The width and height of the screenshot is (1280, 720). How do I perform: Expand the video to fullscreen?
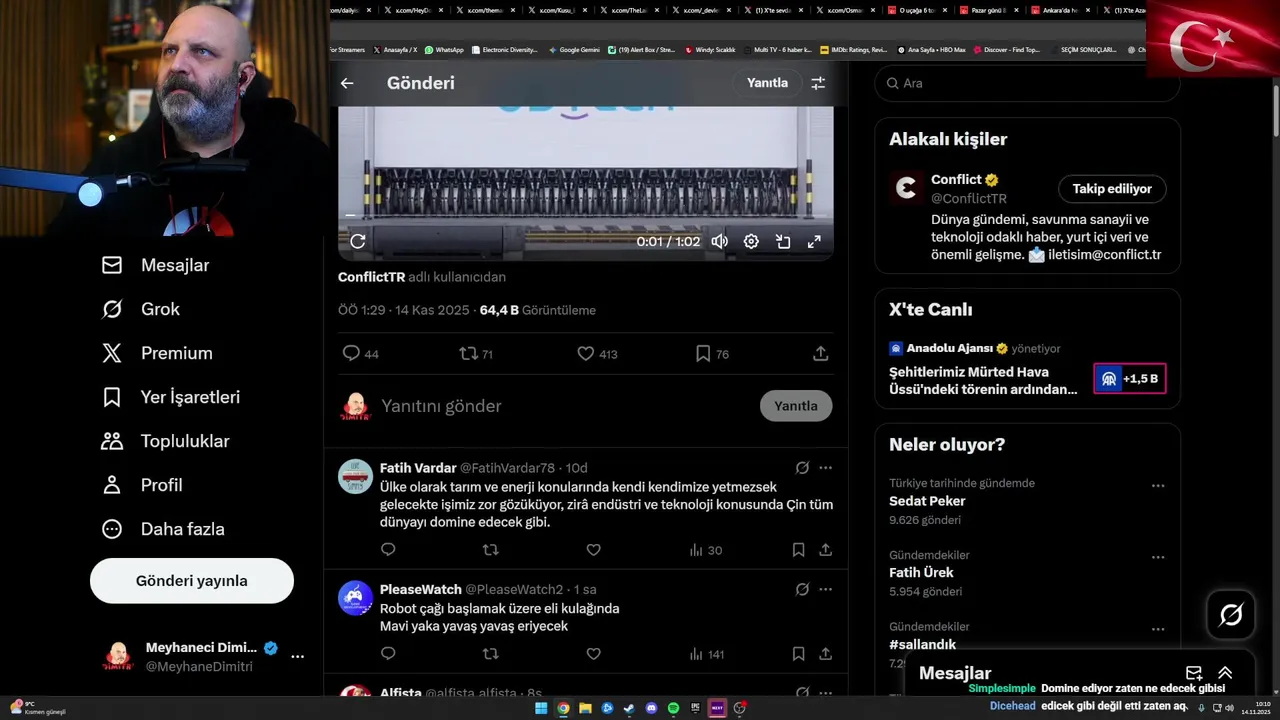coord(814,241)
